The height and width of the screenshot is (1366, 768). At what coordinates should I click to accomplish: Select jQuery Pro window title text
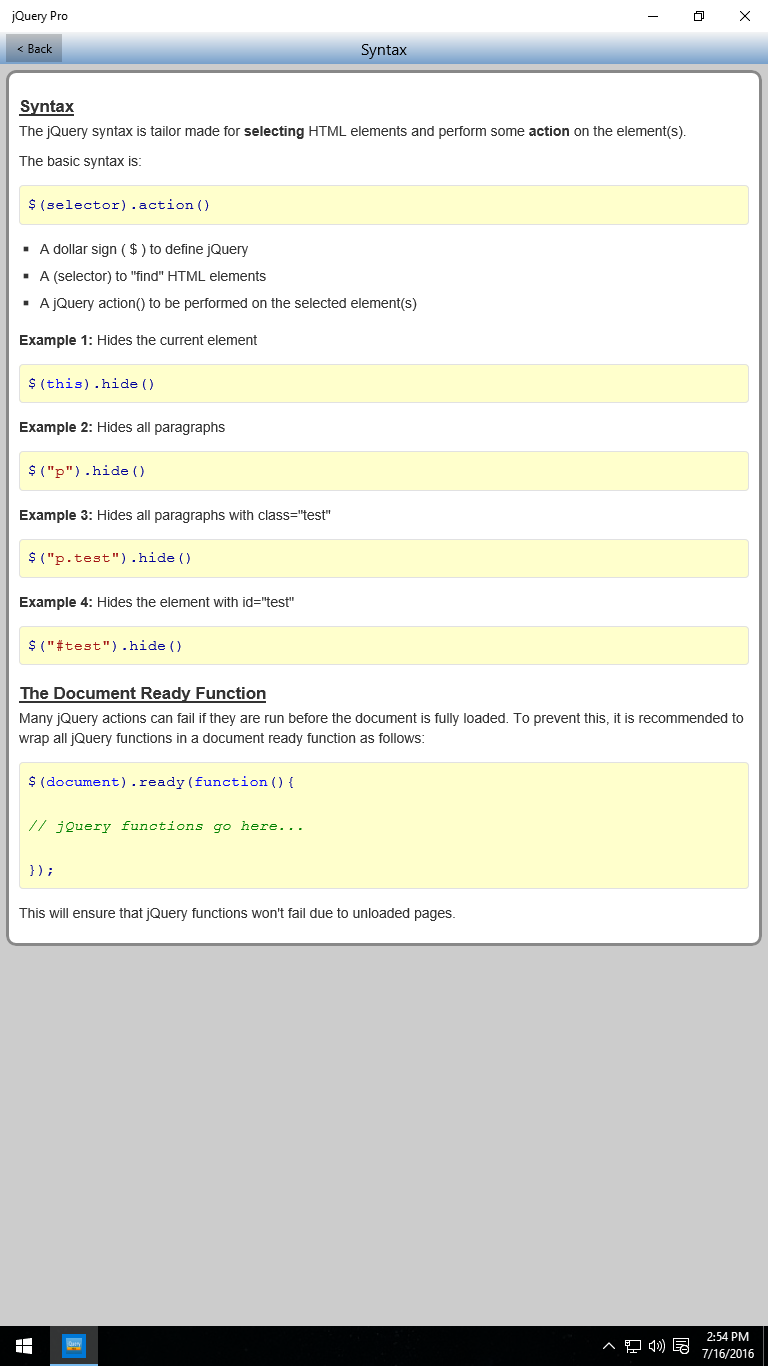pos(40,16)
